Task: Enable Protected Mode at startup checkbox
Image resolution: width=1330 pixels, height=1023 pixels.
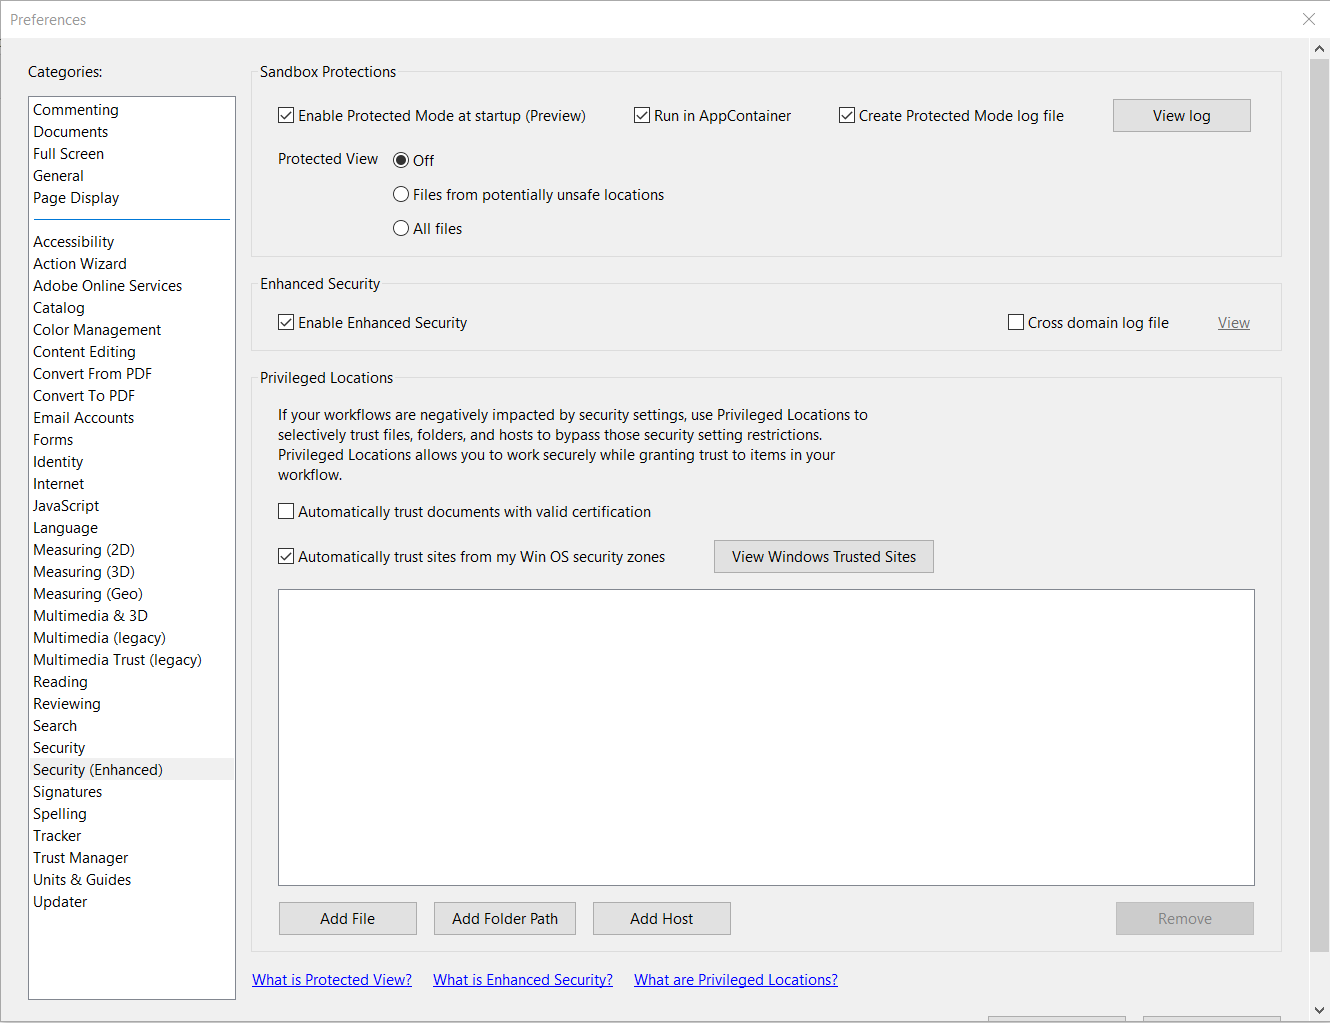Action: coord(286,115)
